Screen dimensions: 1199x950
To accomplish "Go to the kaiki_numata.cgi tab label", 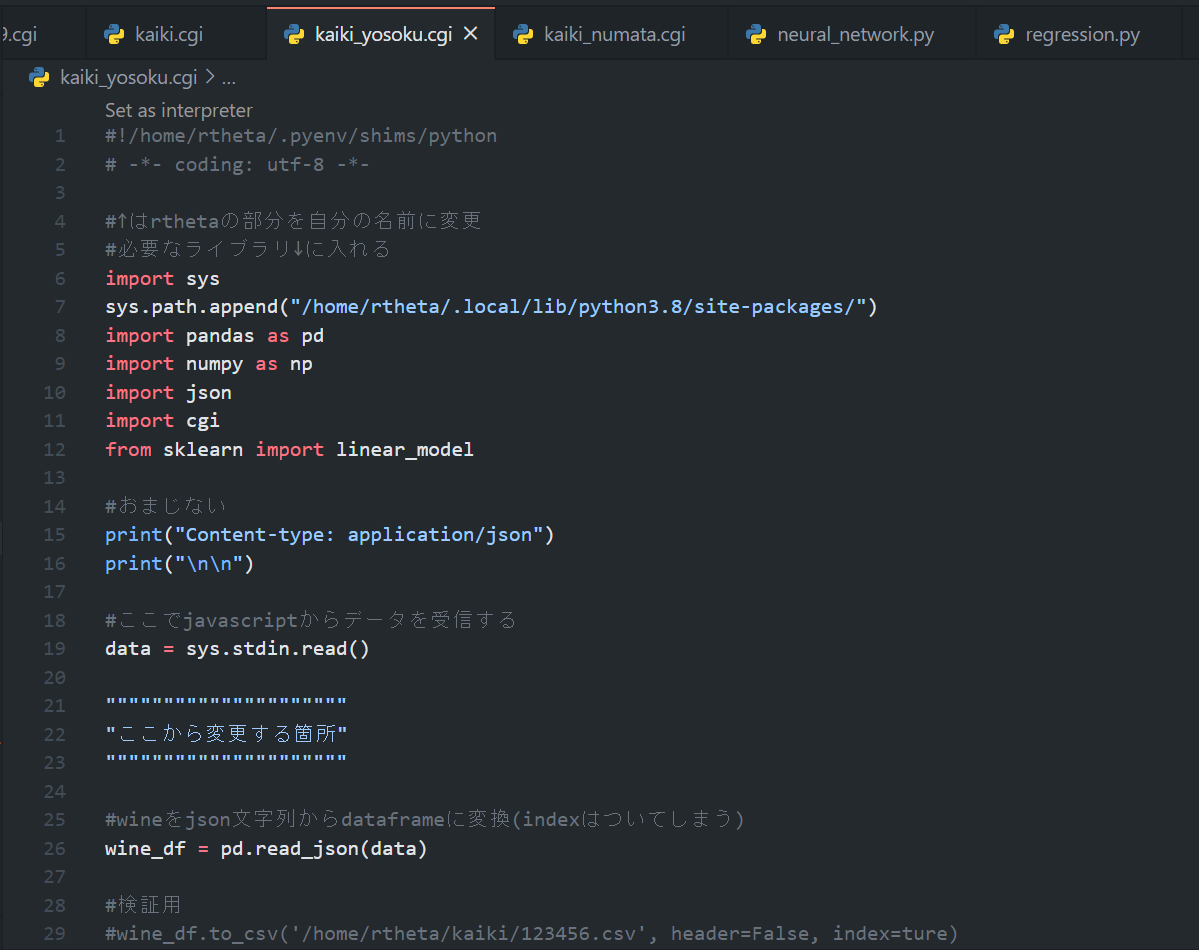I will coord(614,35).
